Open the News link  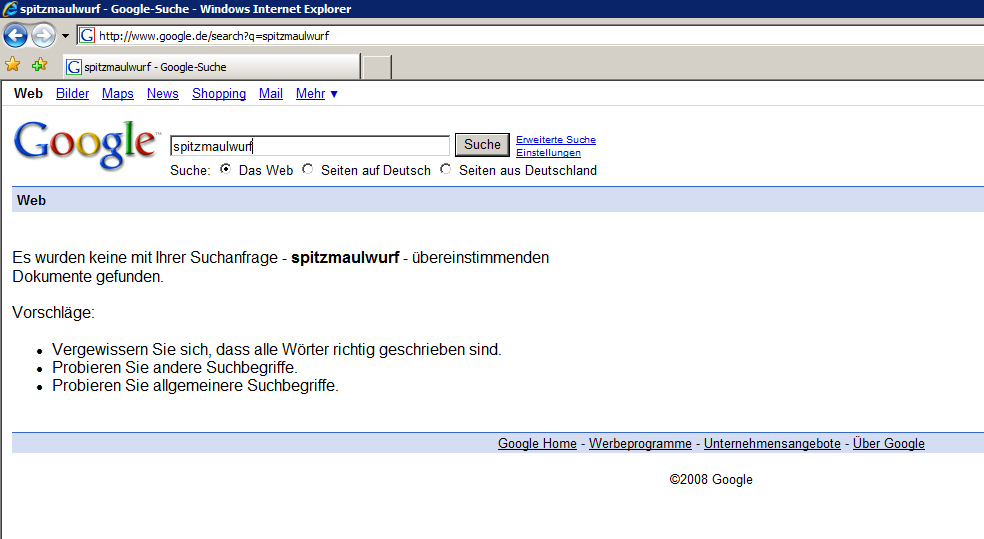163,93
